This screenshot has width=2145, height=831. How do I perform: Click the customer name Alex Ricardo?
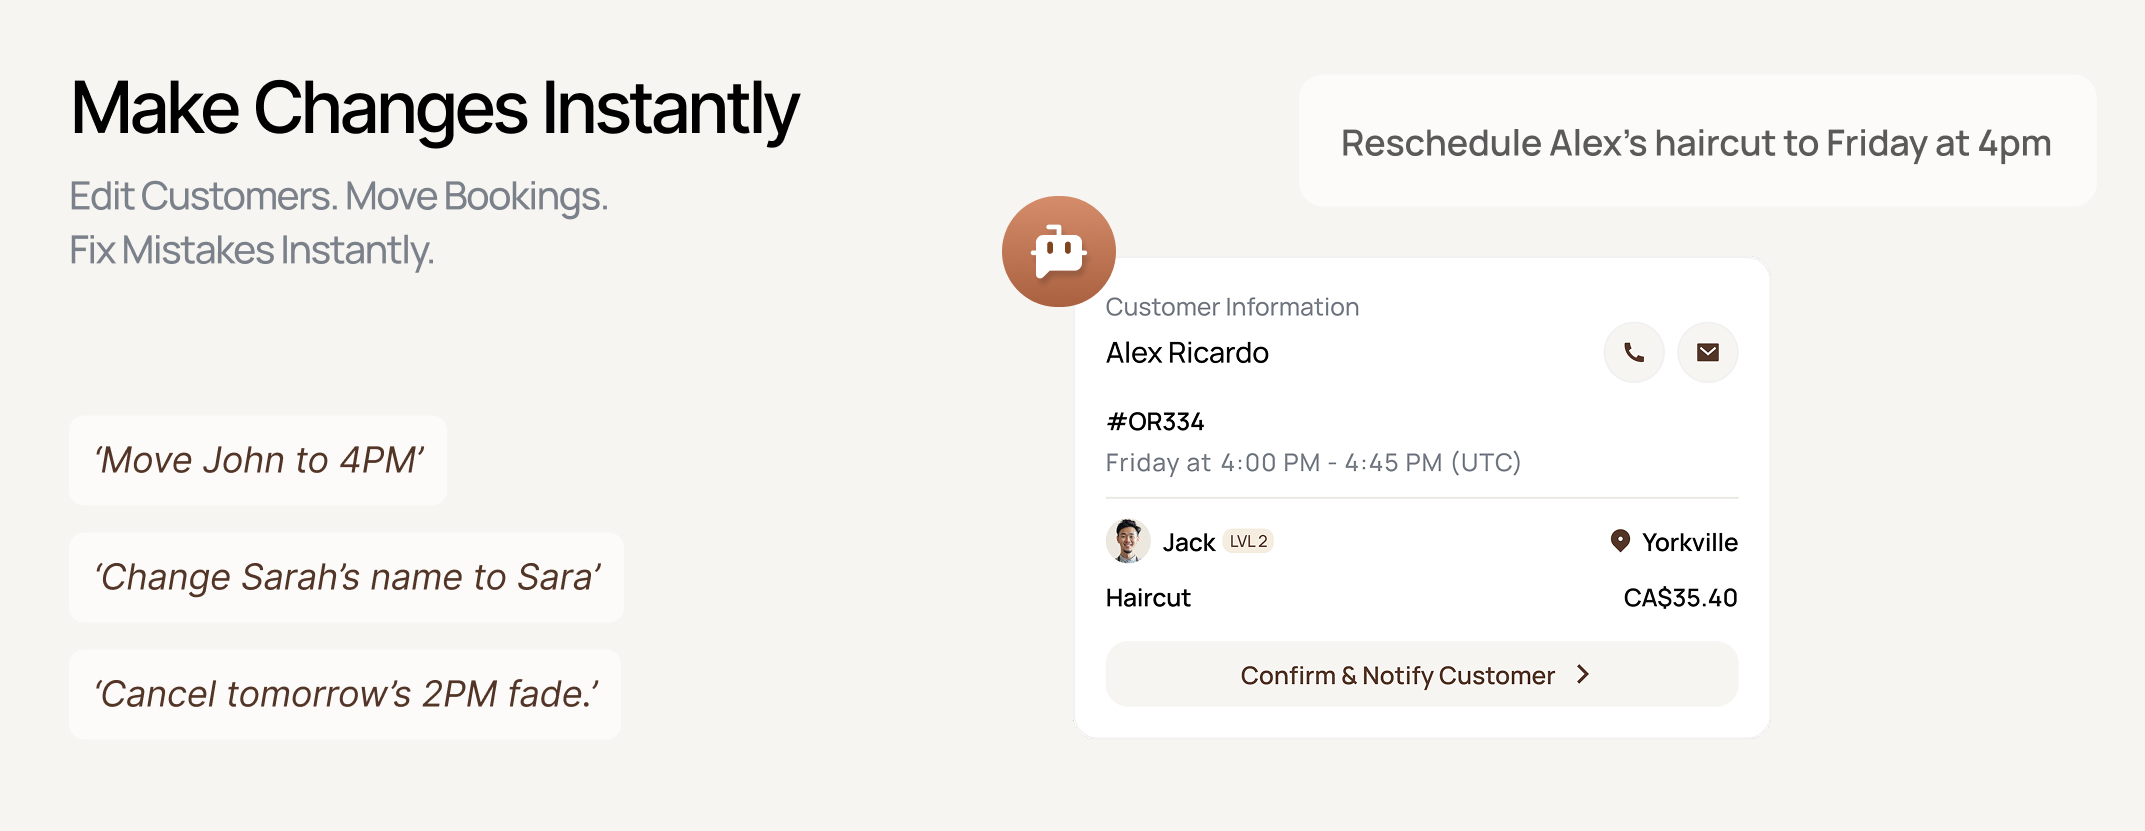1187,353
